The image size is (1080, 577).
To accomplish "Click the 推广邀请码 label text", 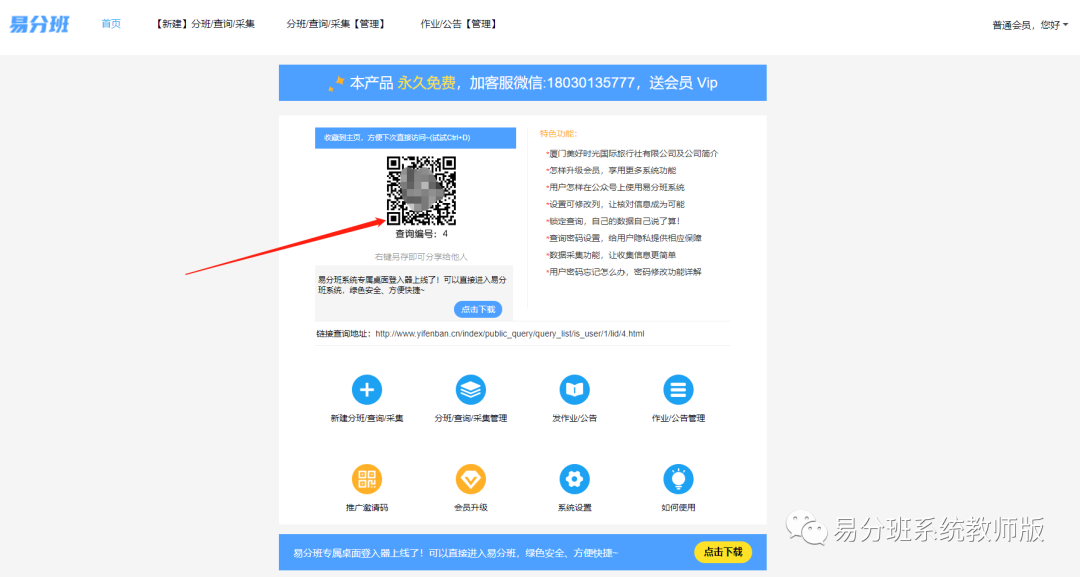I will 366,507.
